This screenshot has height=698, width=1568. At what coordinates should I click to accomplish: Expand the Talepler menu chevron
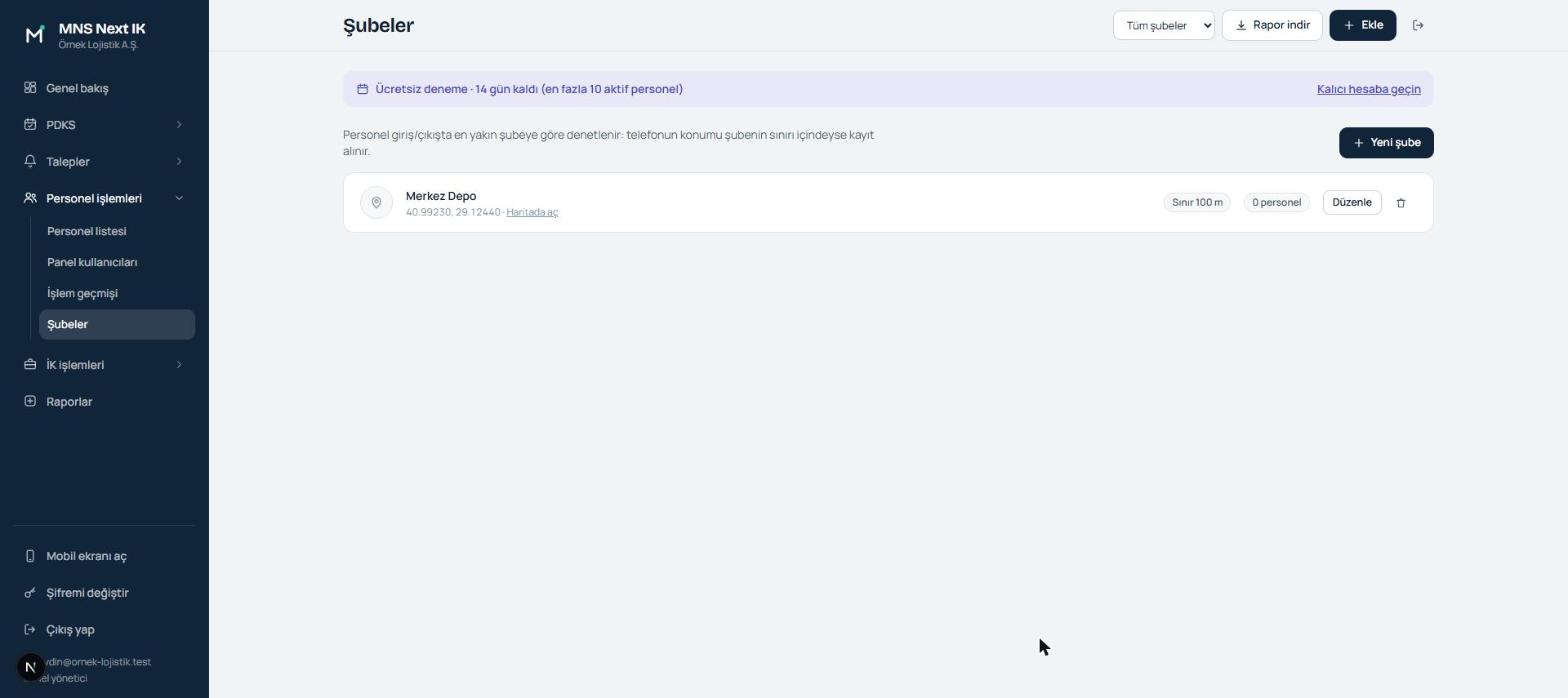(x=179, y=161)
